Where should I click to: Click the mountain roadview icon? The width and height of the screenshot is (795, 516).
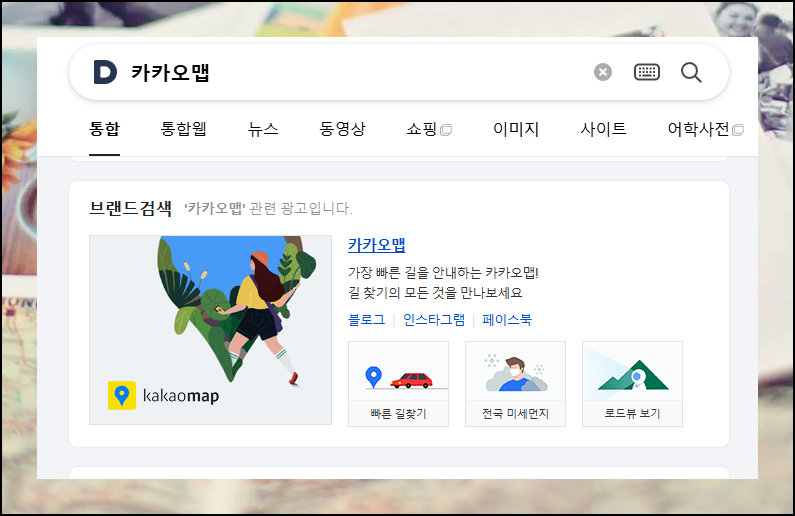pos(632,371)
